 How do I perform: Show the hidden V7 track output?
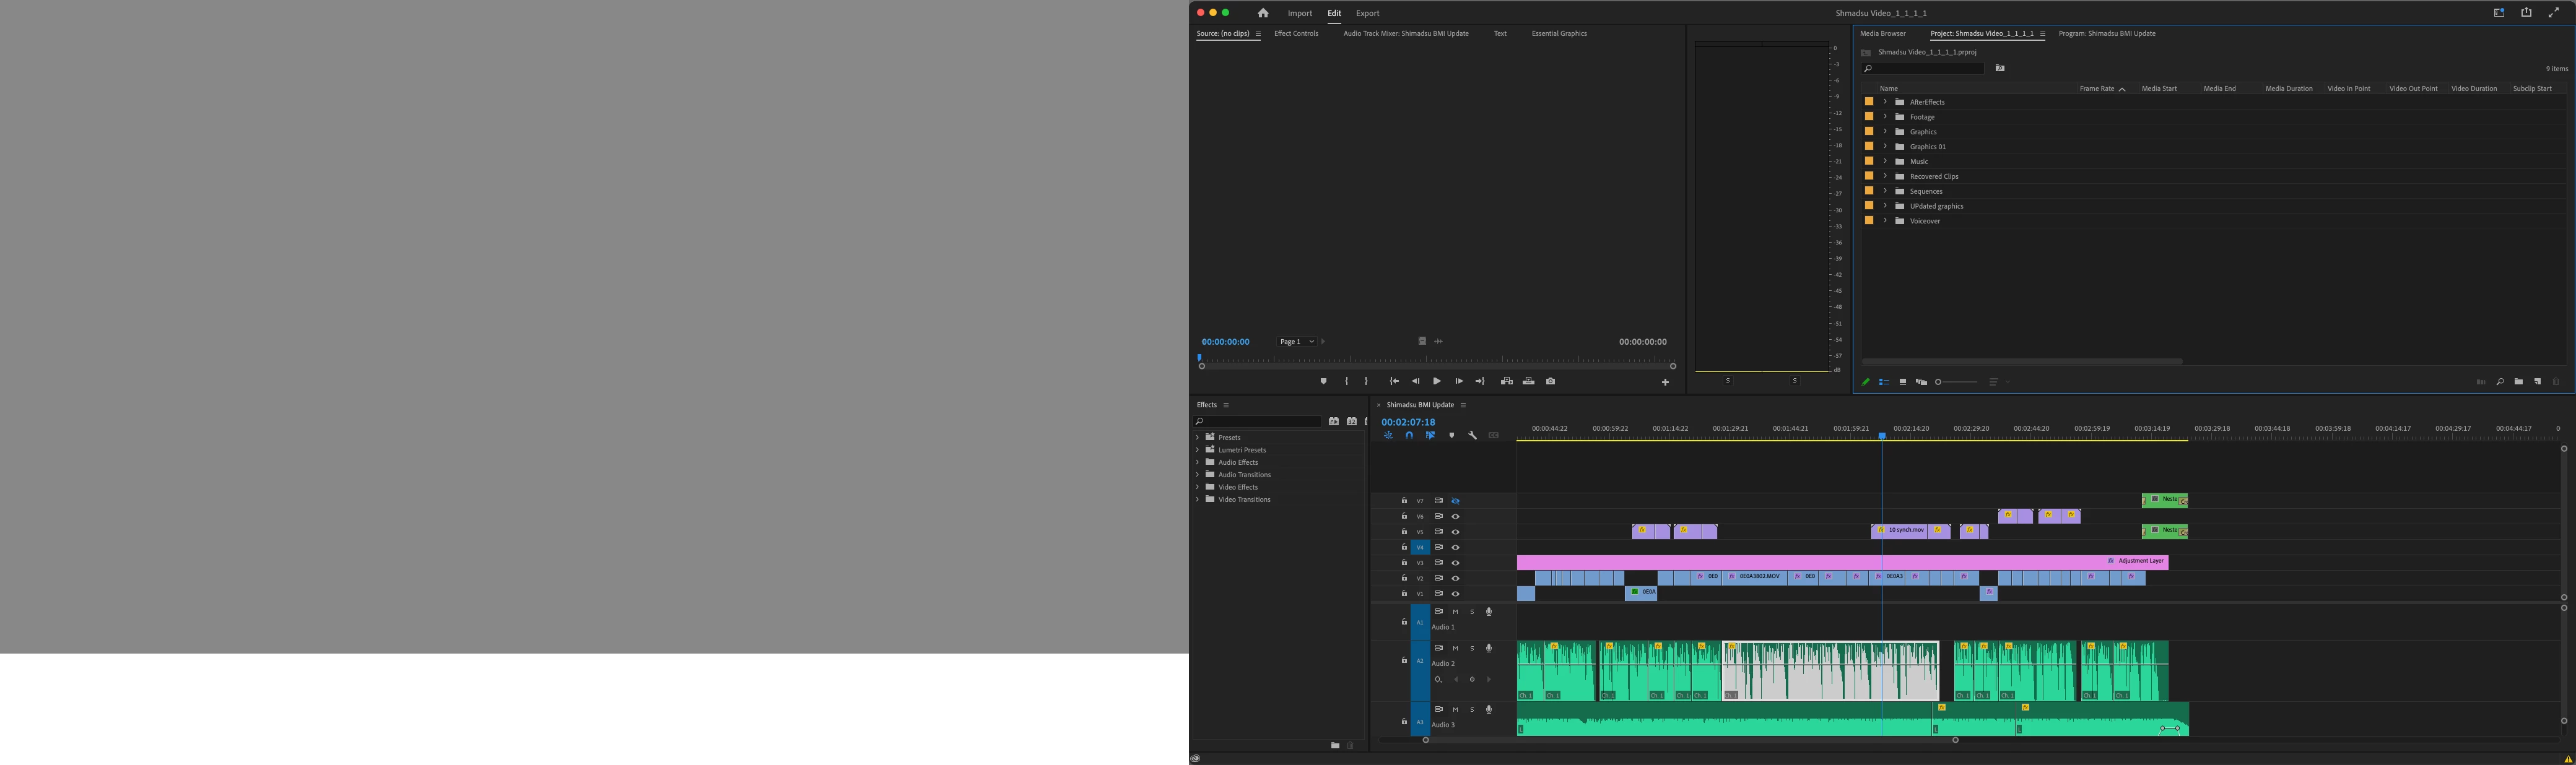[1455, 501]
